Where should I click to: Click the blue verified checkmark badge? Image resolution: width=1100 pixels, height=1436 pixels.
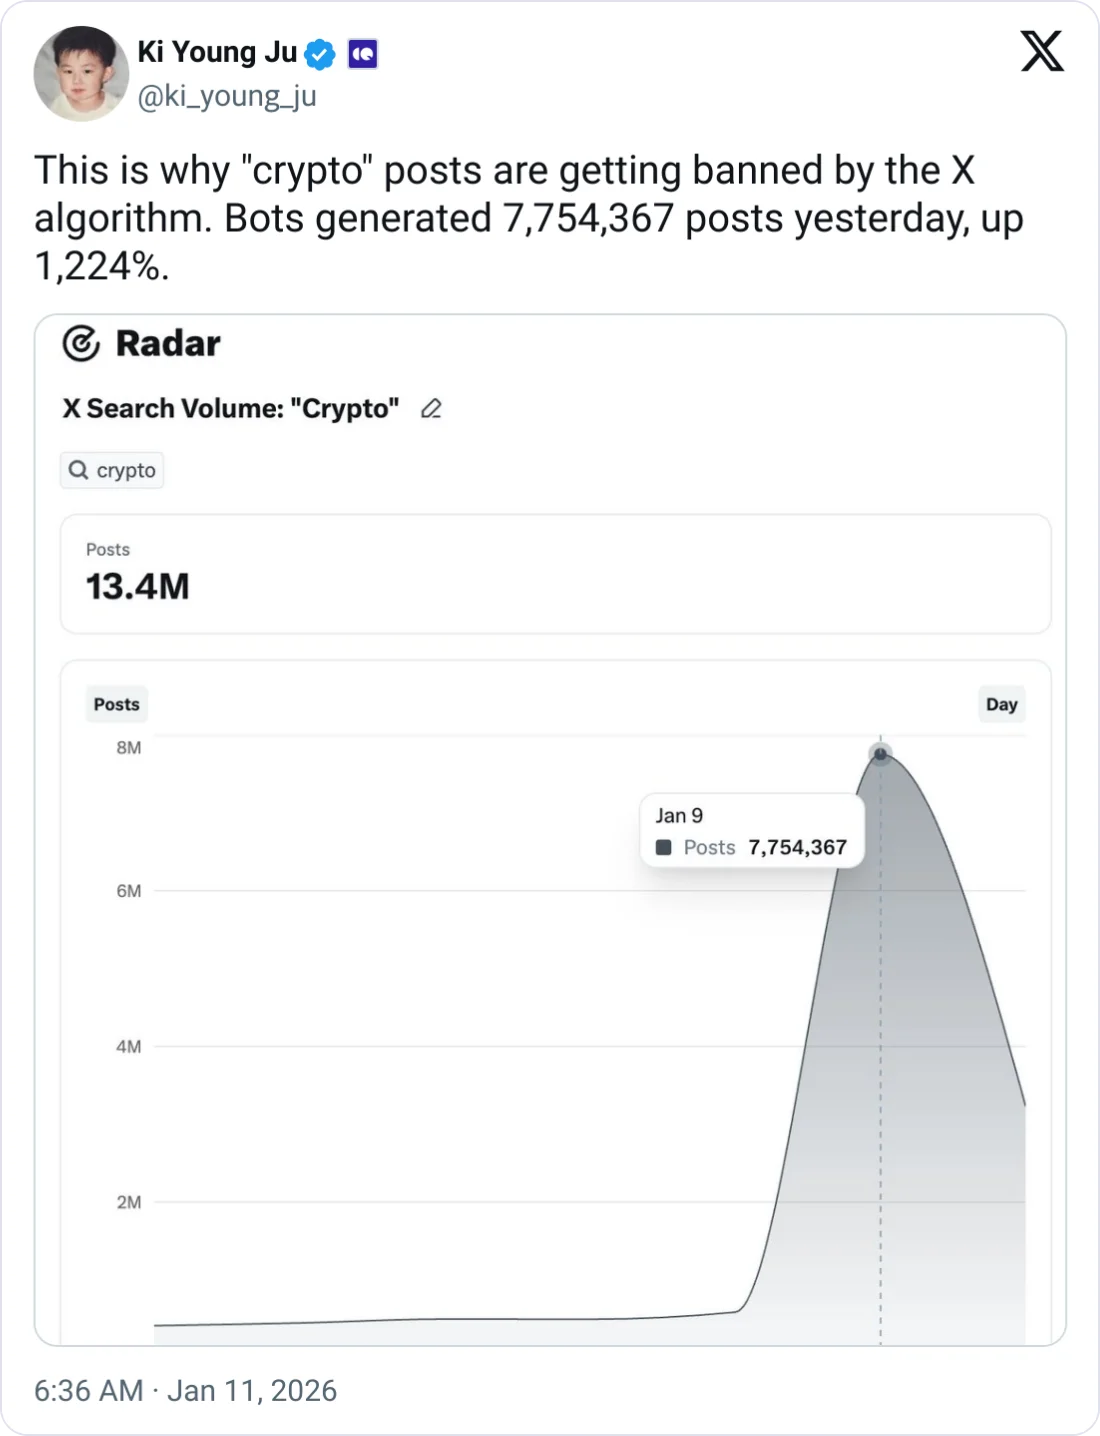coord(320,54)
